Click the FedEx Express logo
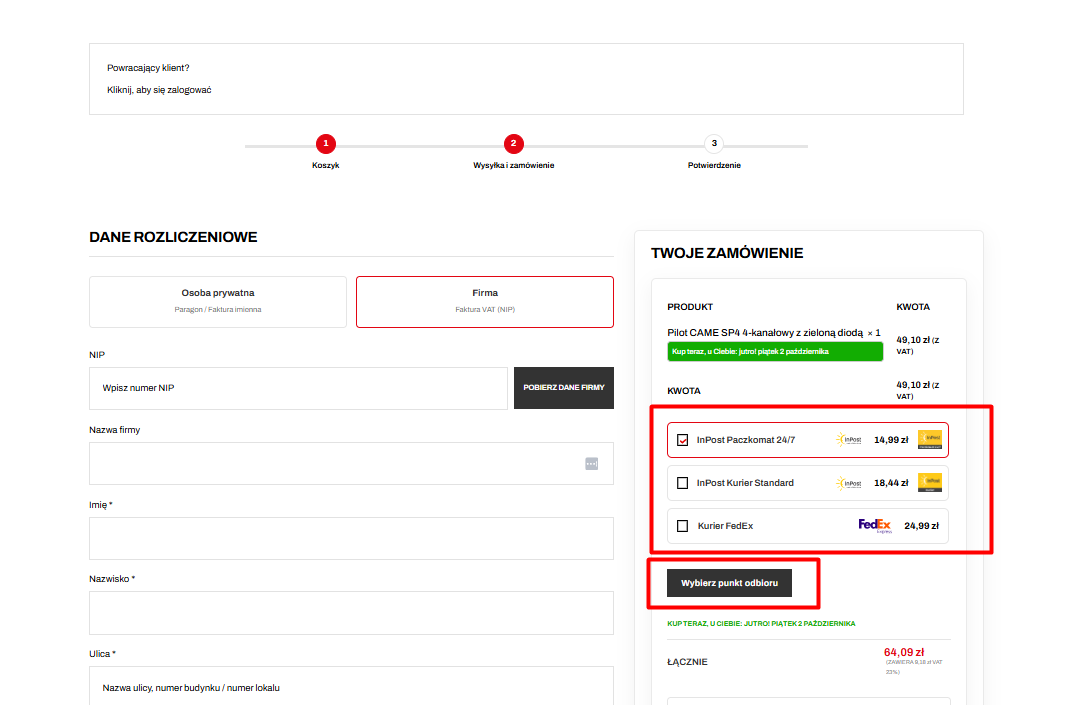 [875, 526]
